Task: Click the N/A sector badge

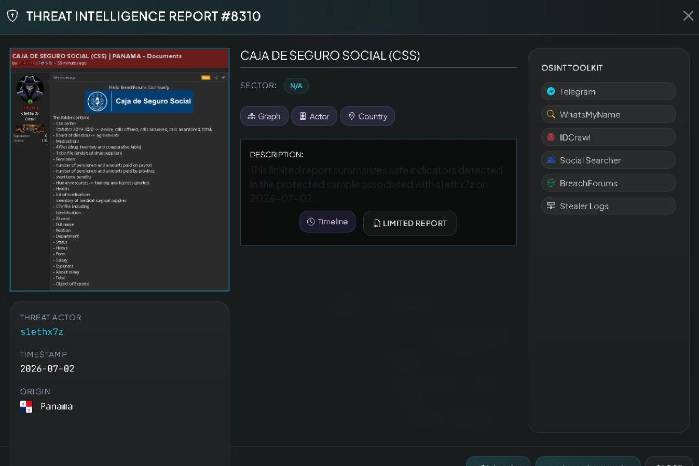Action: [296, 86]
